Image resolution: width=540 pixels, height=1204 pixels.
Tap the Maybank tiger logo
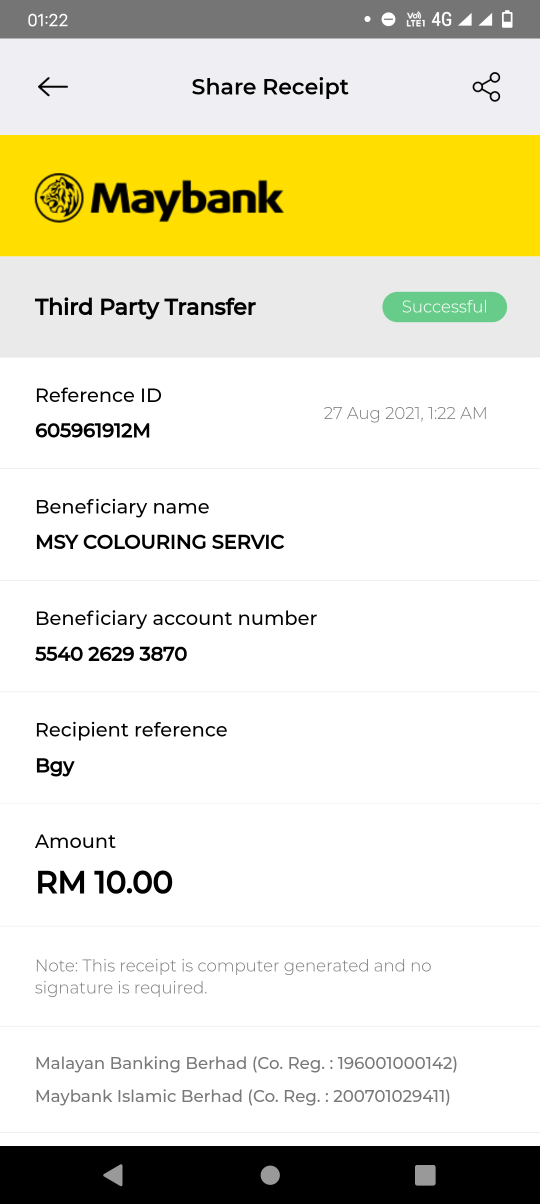[59, 197]
